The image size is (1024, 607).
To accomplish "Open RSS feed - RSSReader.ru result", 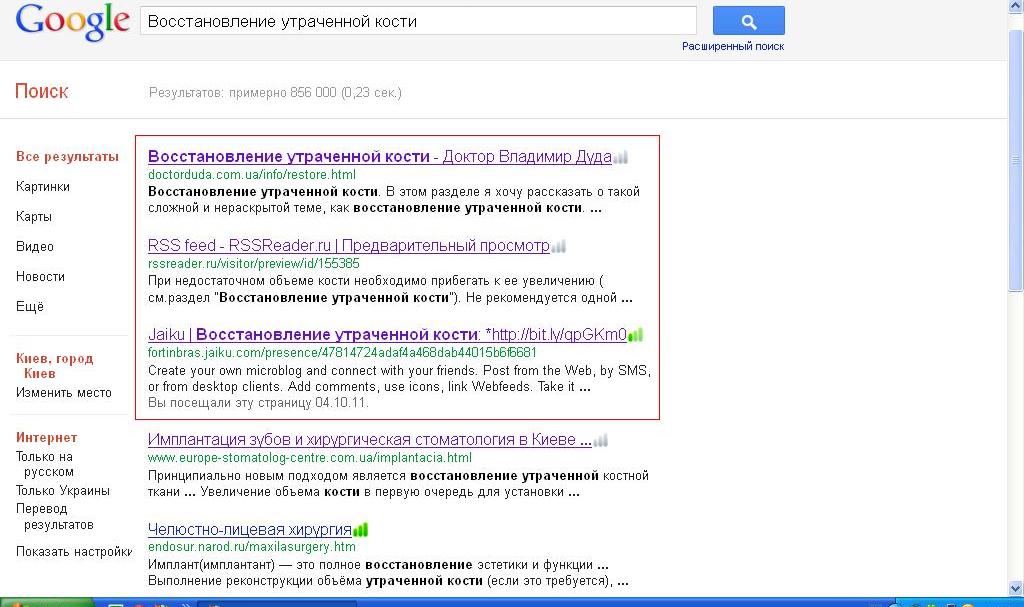I will (349, 246).
